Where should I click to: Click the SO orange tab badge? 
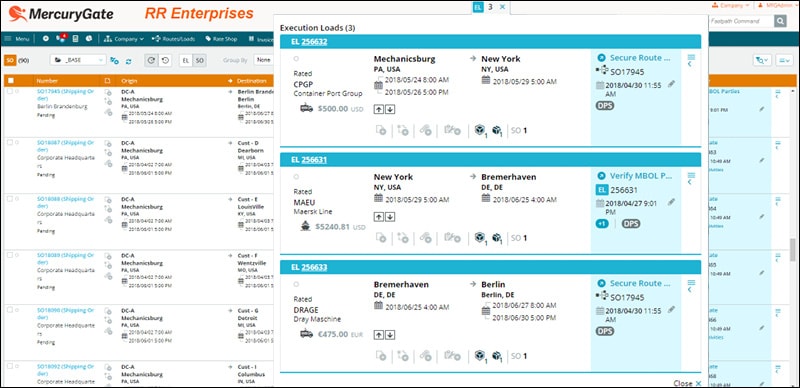10,60
